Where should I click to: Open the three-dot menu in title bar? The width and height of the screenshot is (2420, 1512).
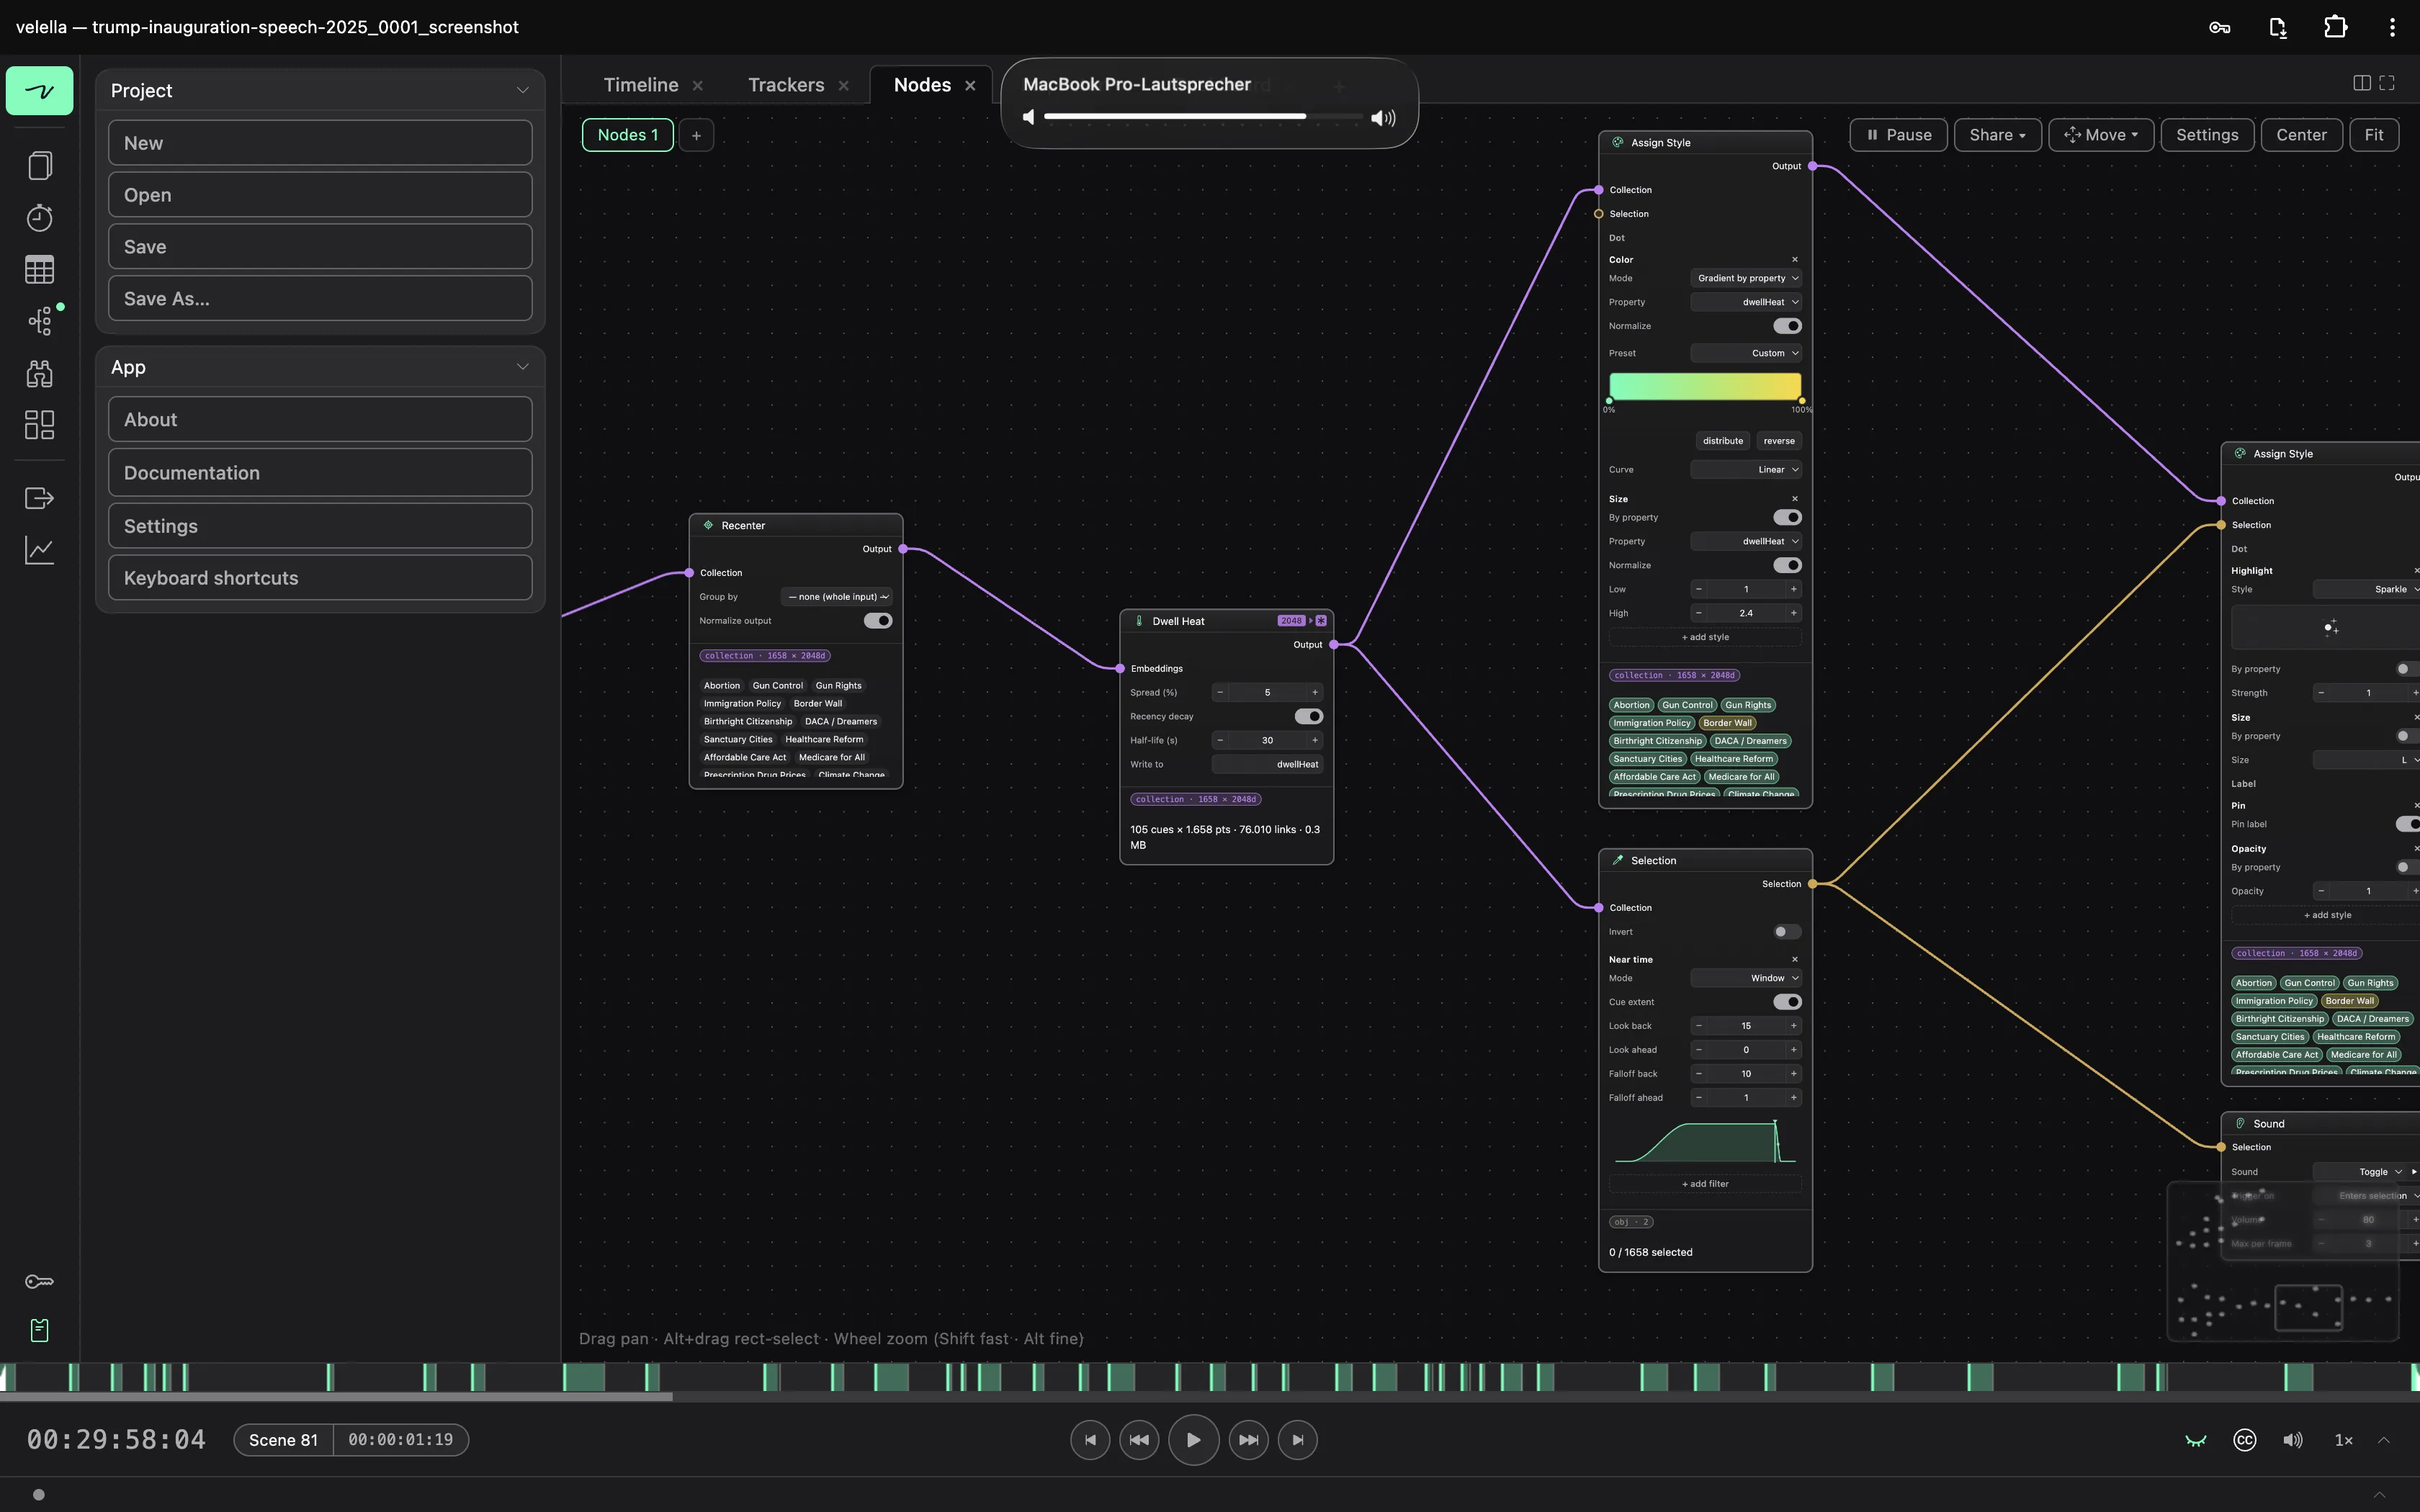tap(2392, 27)
